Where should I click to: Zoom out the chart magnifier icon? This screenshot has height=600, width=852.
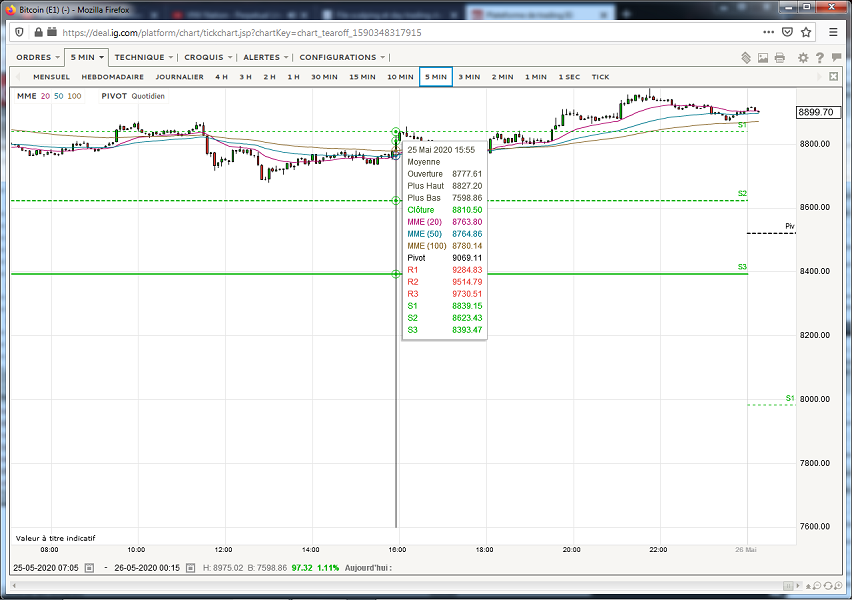817,586
